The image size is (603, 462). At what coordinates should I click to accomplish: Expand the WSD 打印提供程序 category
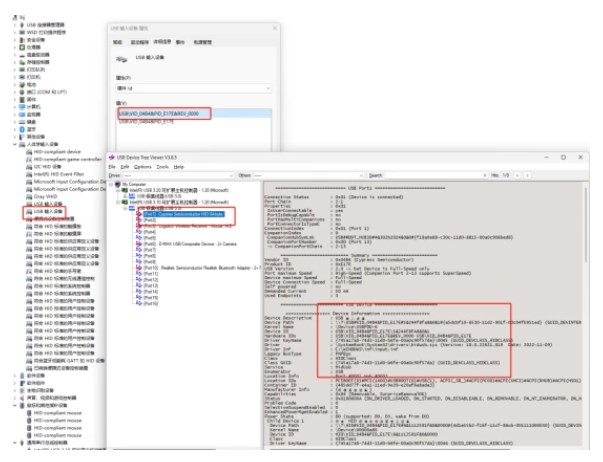[x=15, y=32]
